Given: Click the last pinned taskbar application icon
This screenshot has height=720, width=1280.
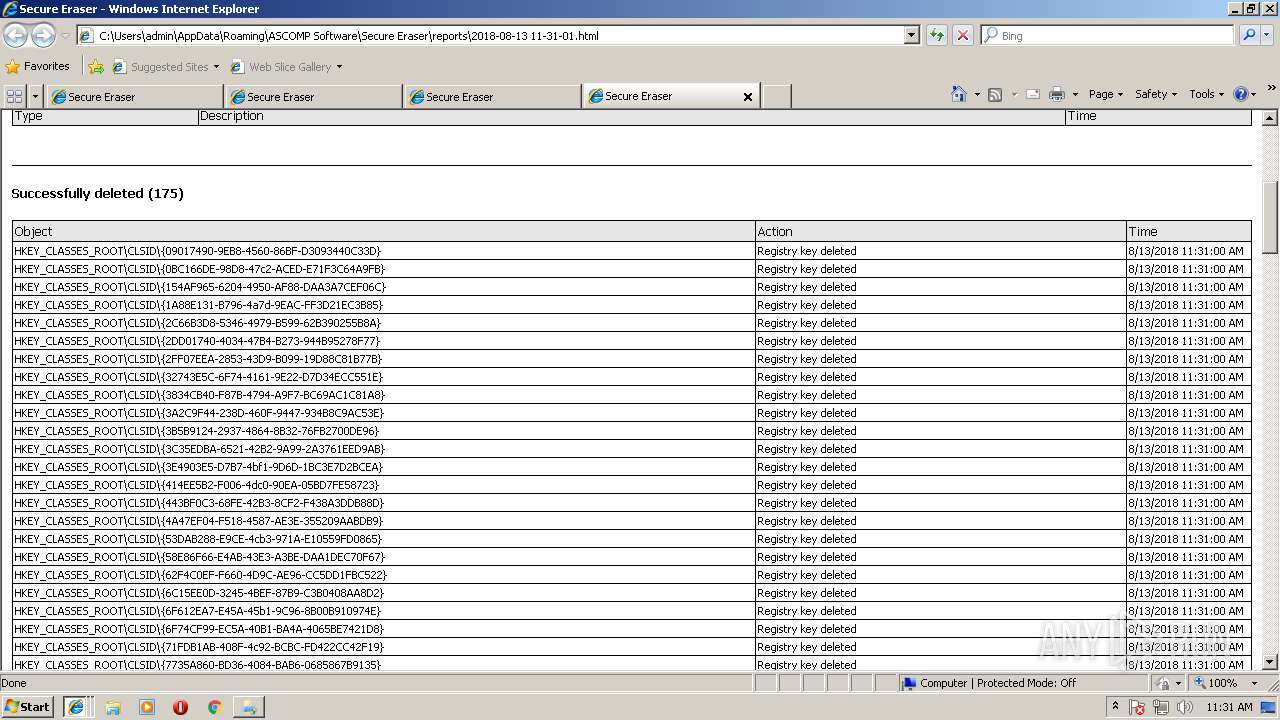Looking at the screenshot, I should [x=248, y=707].
